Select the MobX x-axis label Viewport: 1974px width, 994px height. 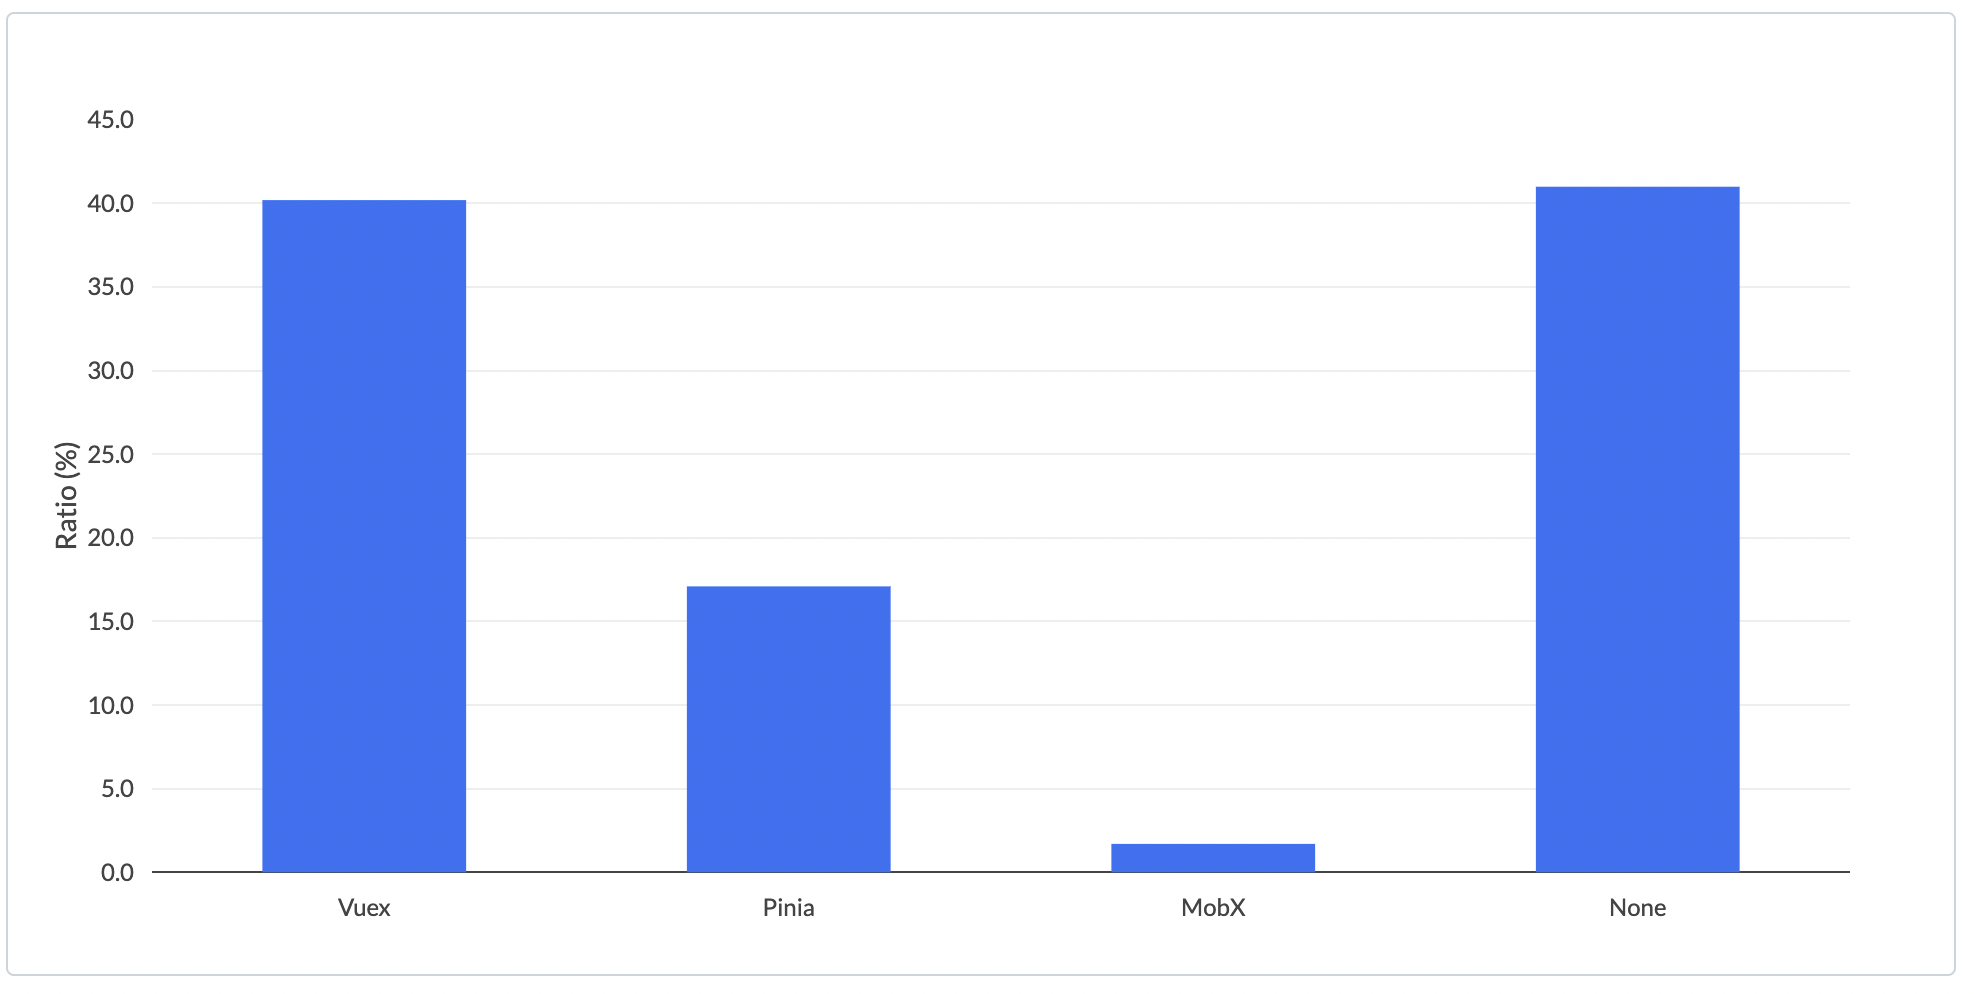click(x=1212, y=908)
